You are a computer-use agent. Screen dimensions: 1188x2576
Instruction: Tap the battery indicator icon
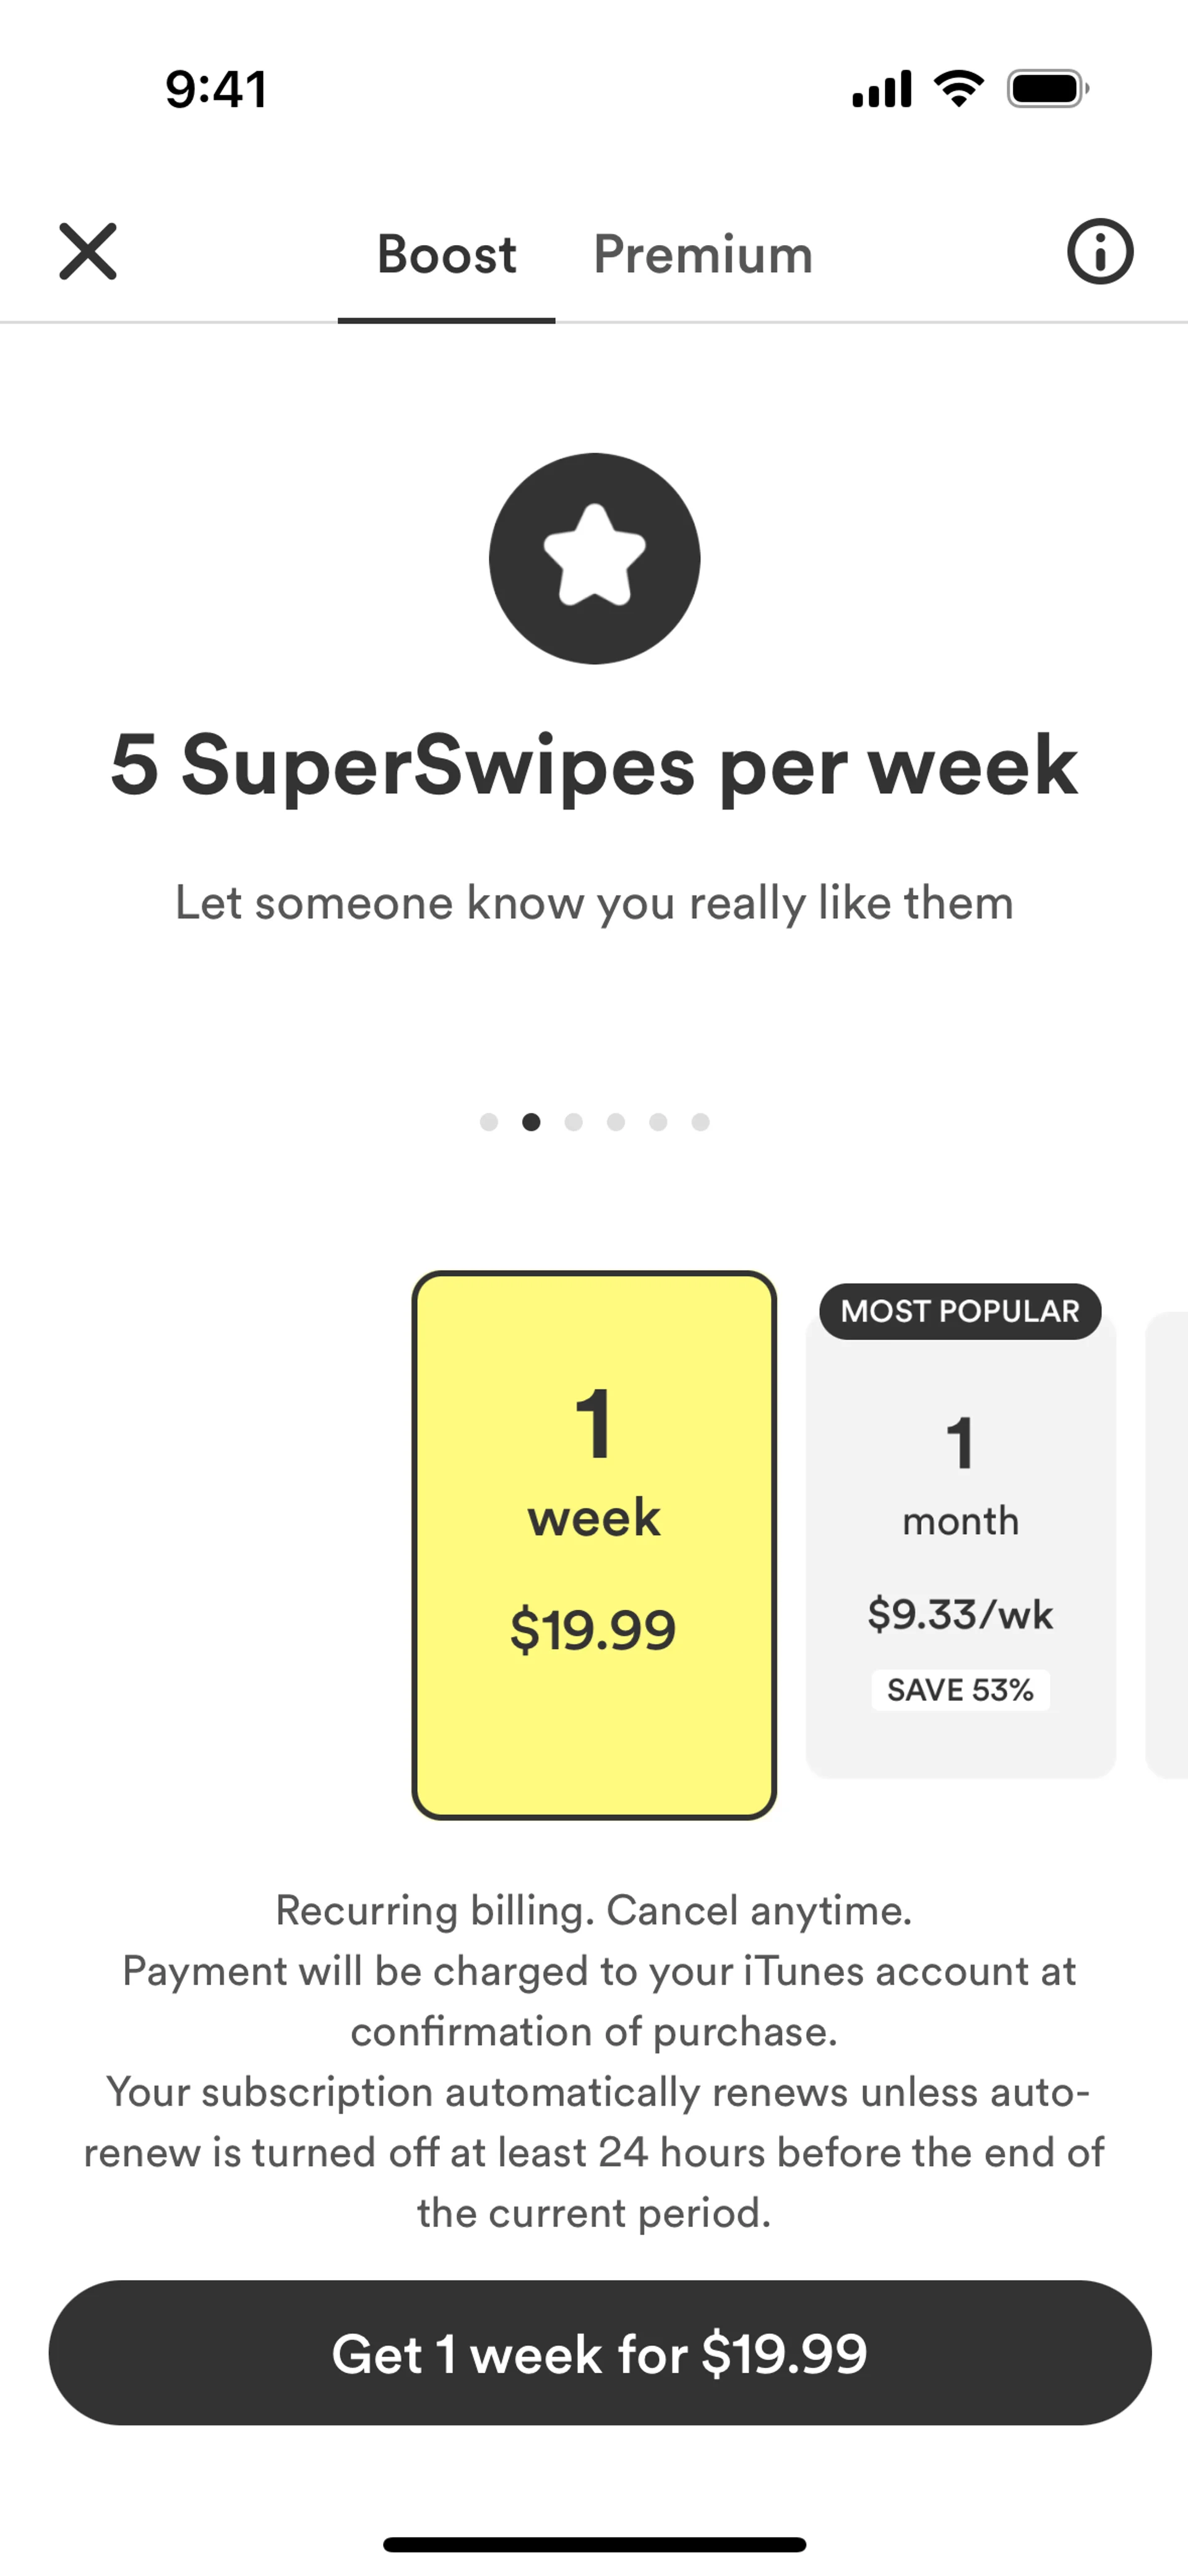pos(1046,89)
